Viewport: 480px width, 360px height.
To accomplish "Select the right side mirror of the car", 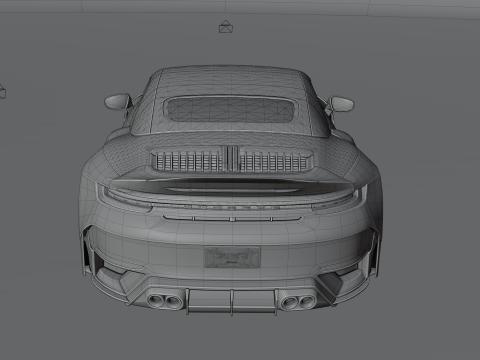I will 341,104.
